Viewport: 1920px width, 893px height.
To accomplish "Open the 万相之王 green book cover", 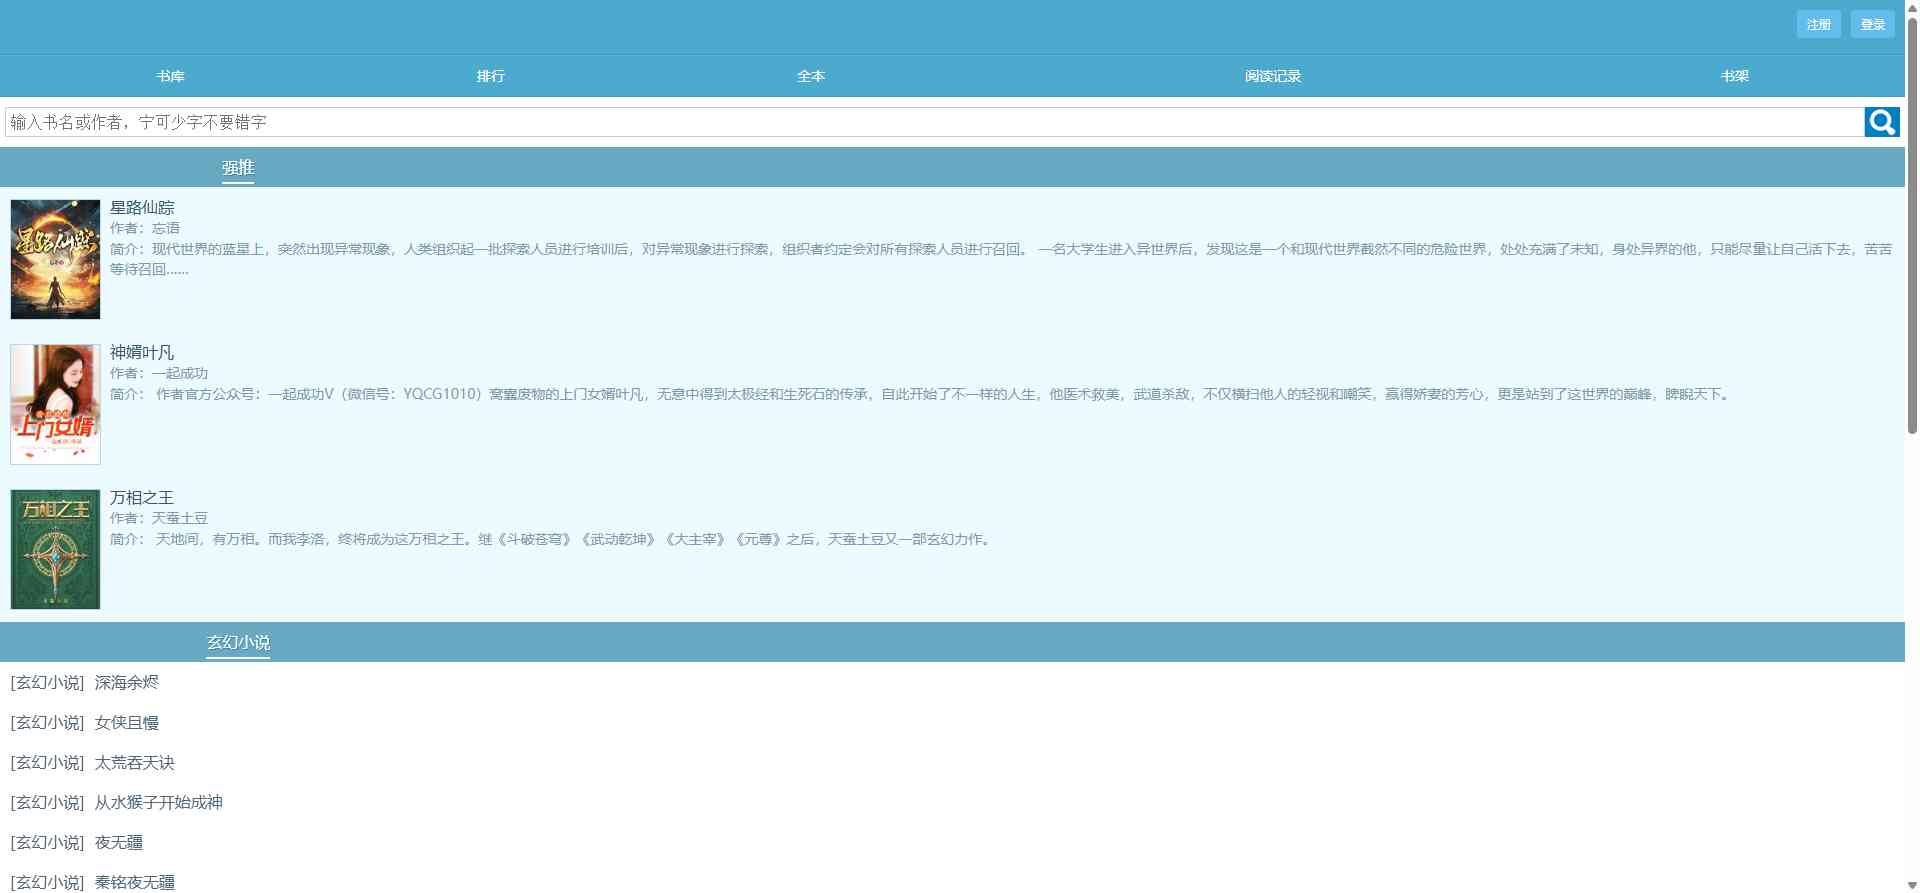I will point(55,549).
